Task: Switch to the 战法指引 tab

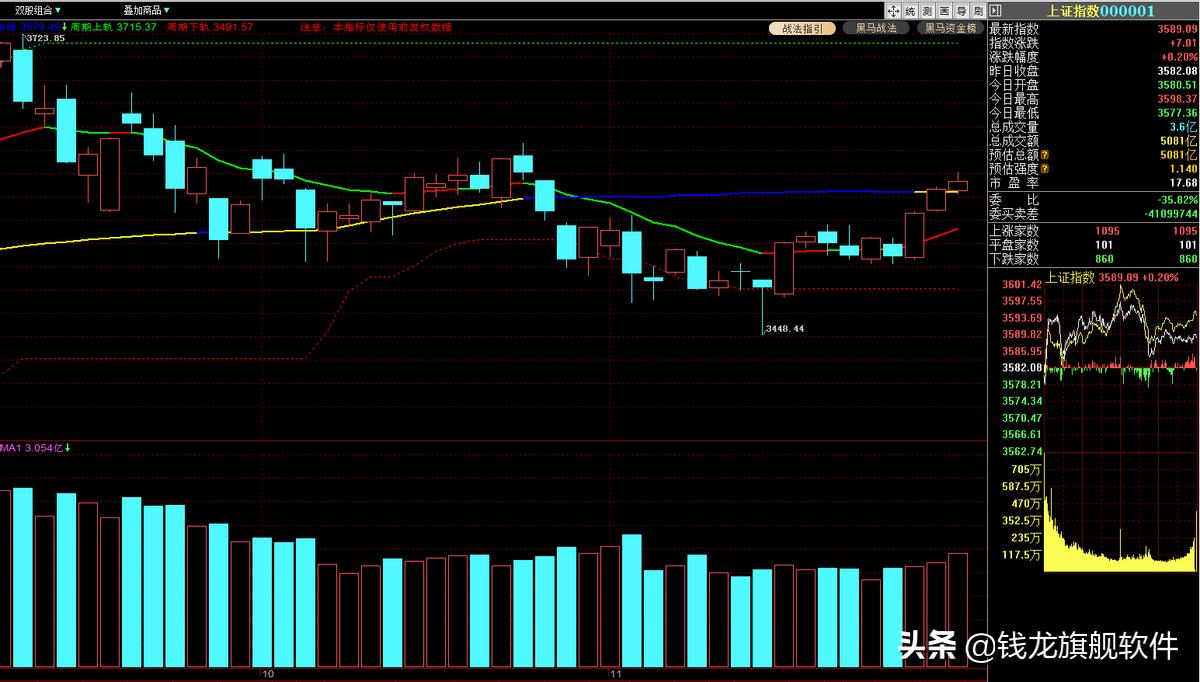Action: coord(802,28)
